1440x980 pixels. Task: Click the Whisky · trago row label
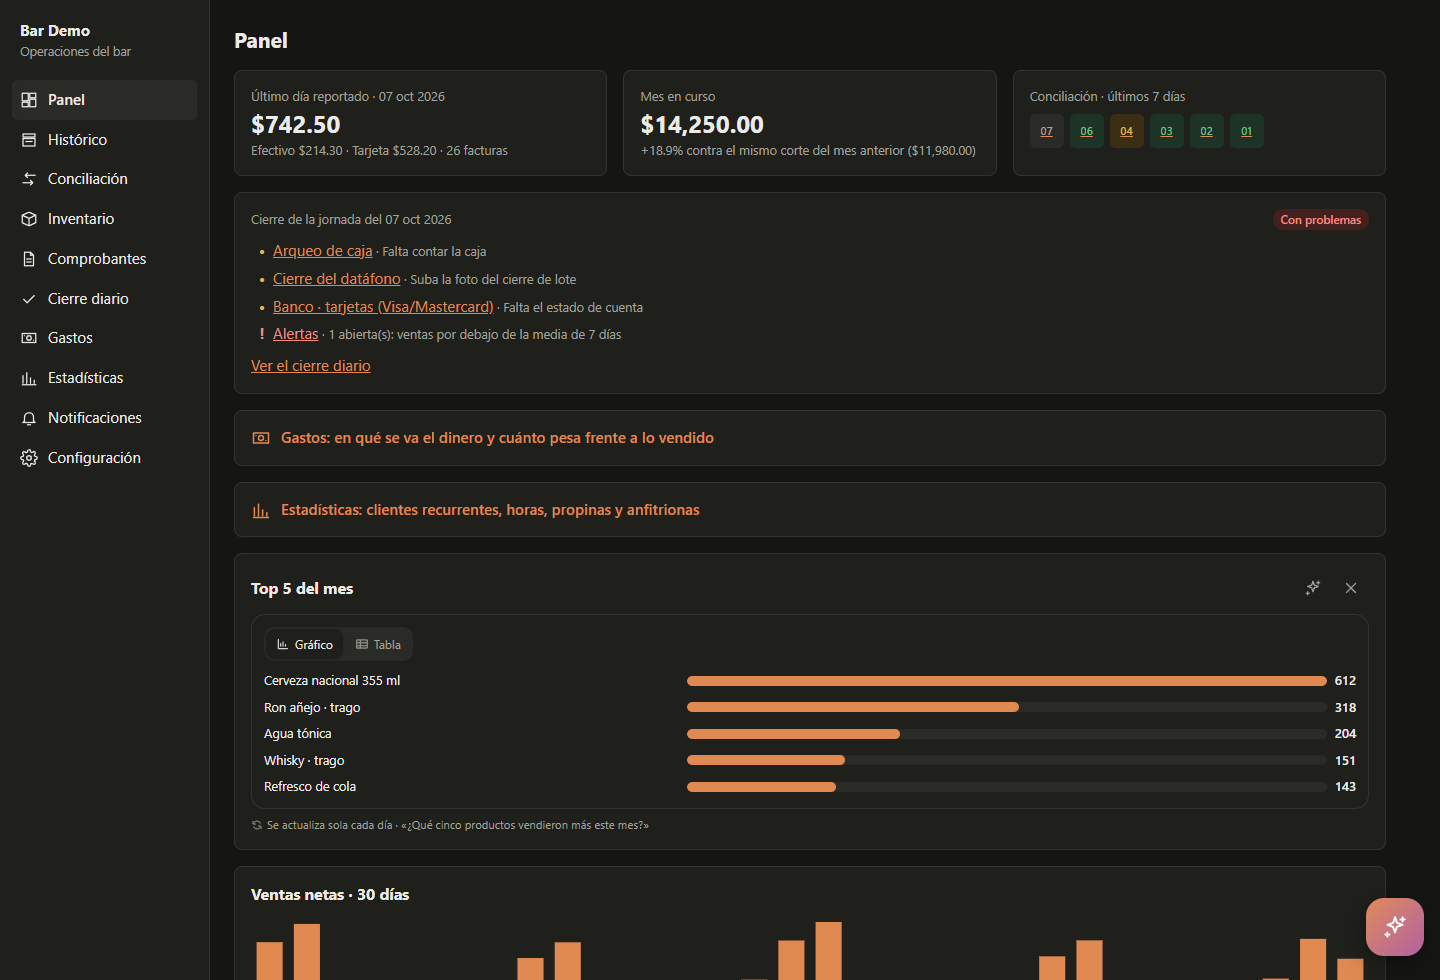pyautogui.click(x=304, y=760)
